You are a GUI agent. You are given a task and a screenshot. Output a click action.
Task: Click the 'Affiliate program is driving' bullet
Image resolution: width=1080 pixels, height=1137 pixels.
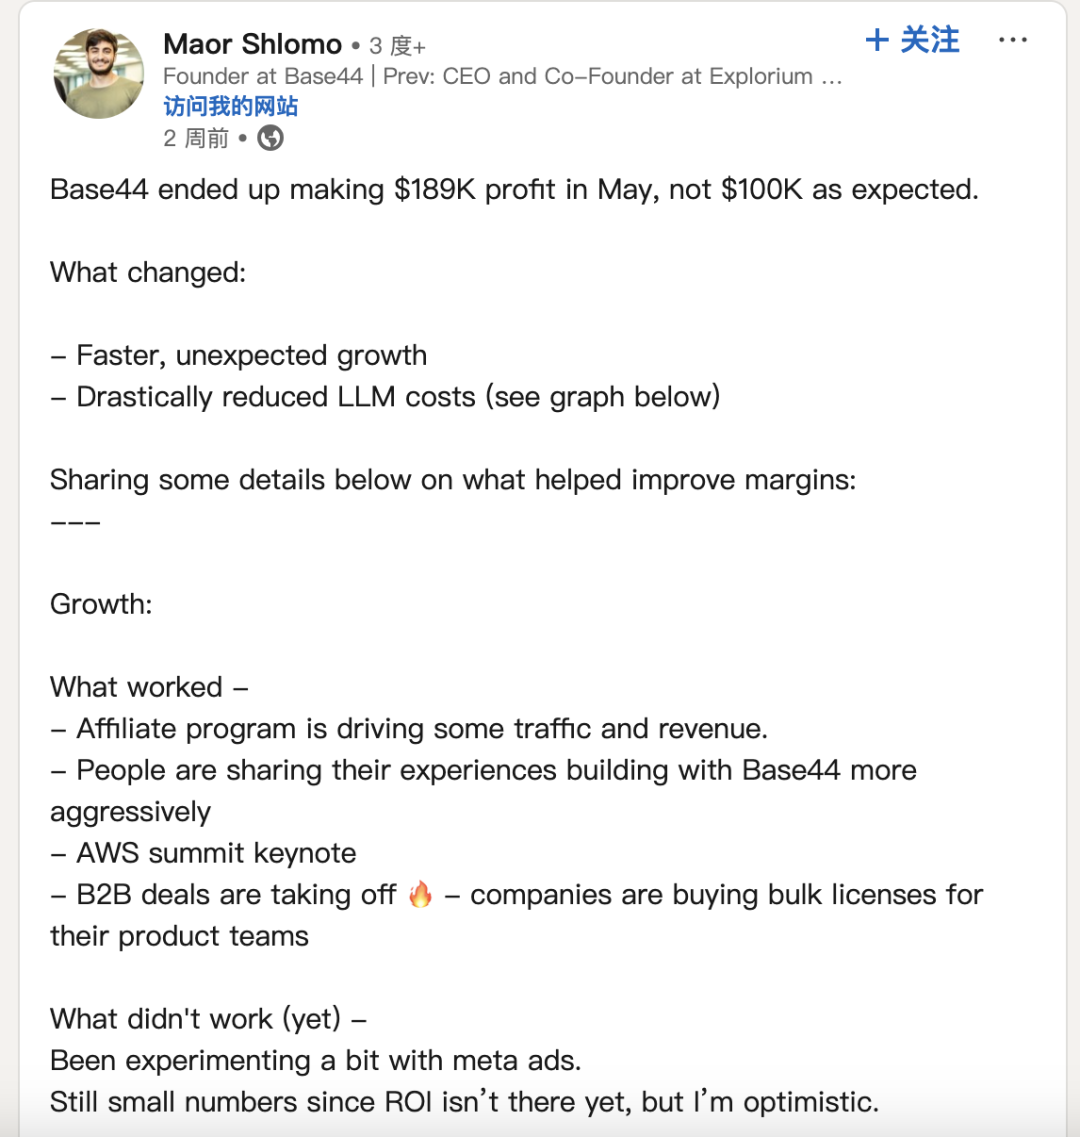409,729
